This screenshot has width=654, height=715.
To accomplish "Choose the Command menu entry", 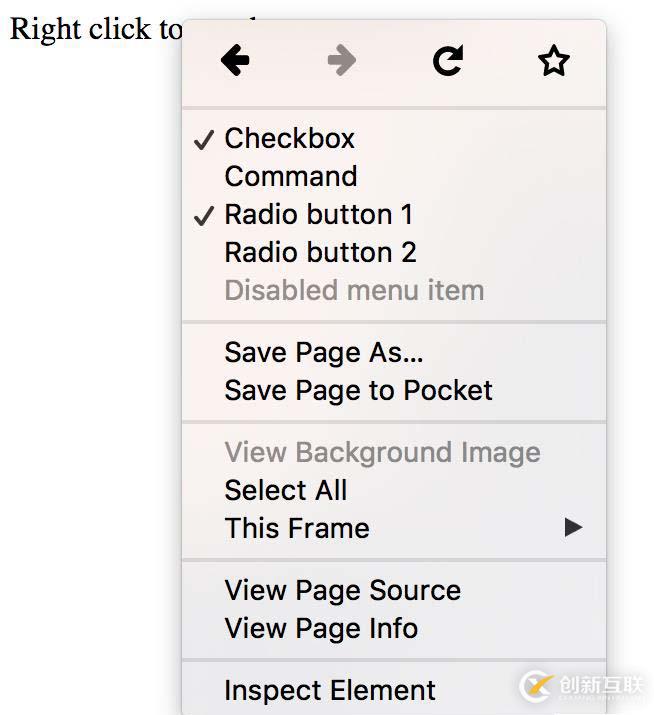I will click(290, 177).
